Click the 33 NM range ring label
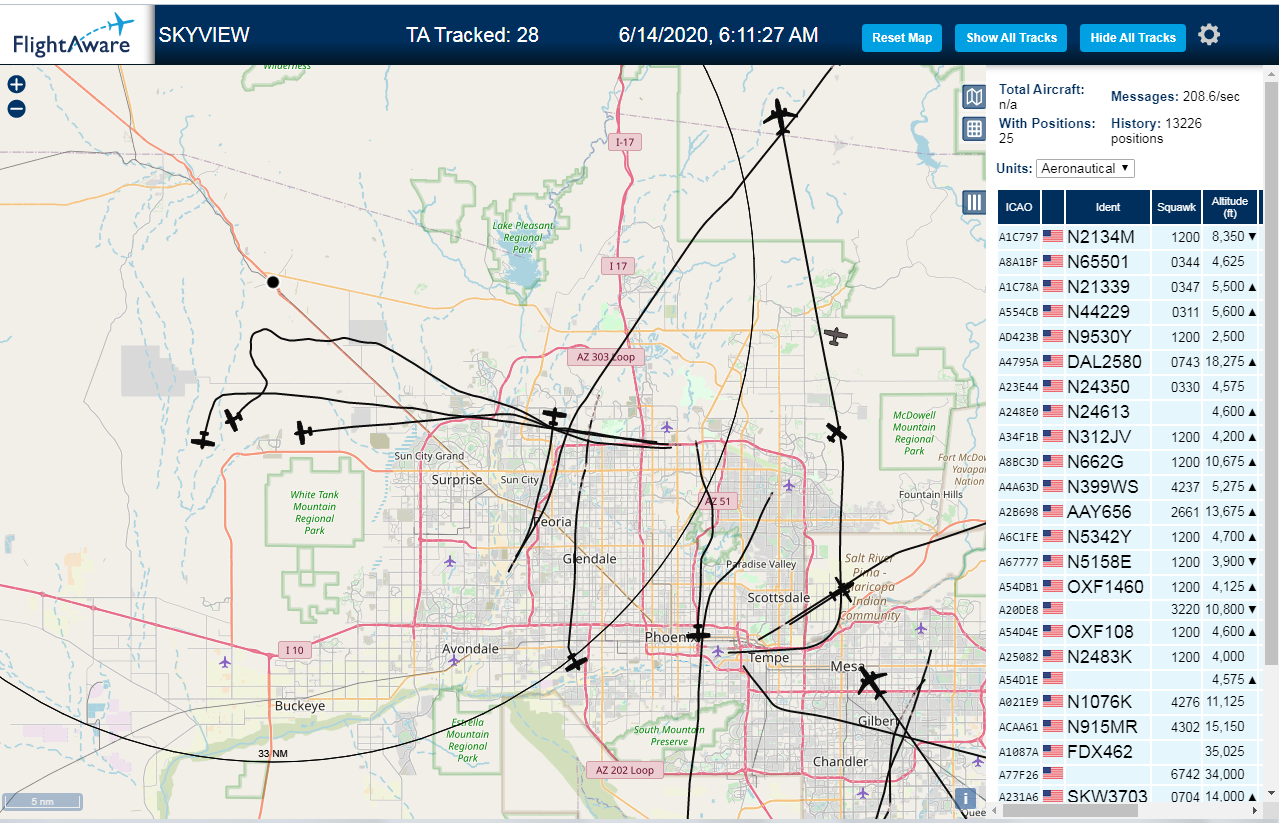 point(272,753)
